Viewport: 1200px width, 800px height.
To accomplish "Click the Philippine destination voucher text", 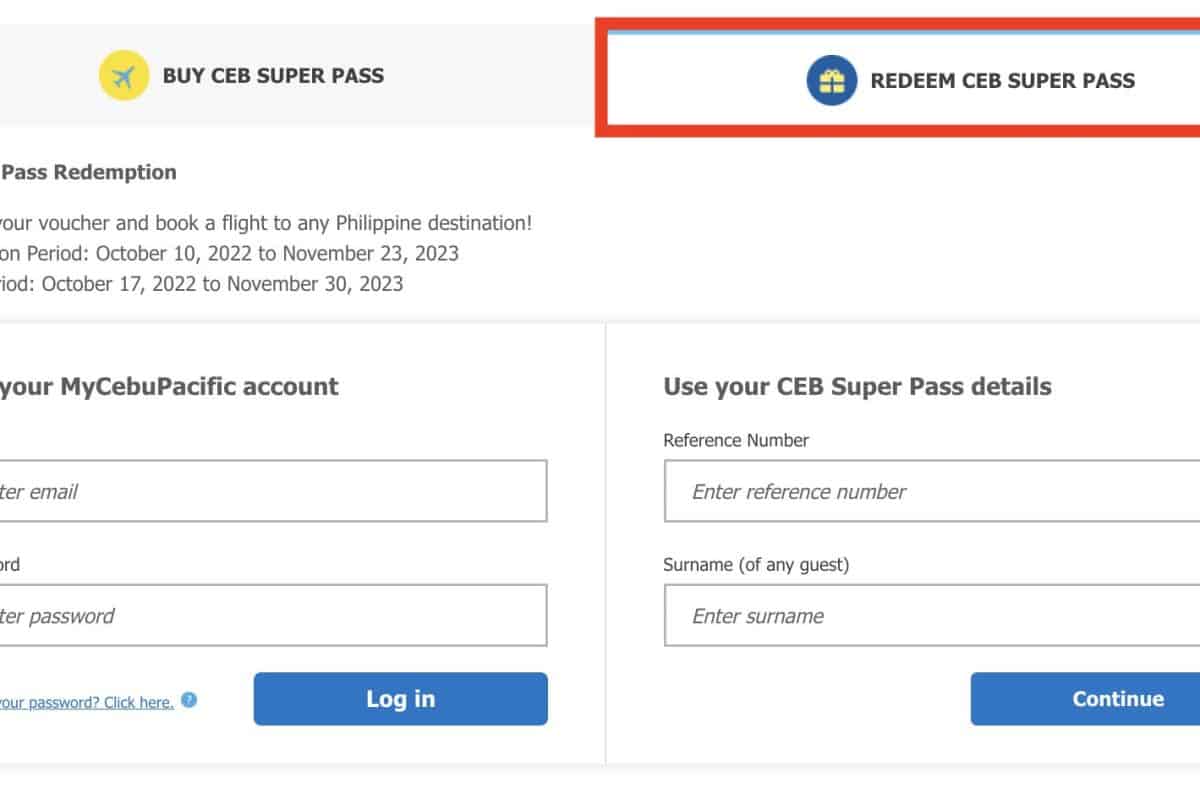I will (265, 223).
